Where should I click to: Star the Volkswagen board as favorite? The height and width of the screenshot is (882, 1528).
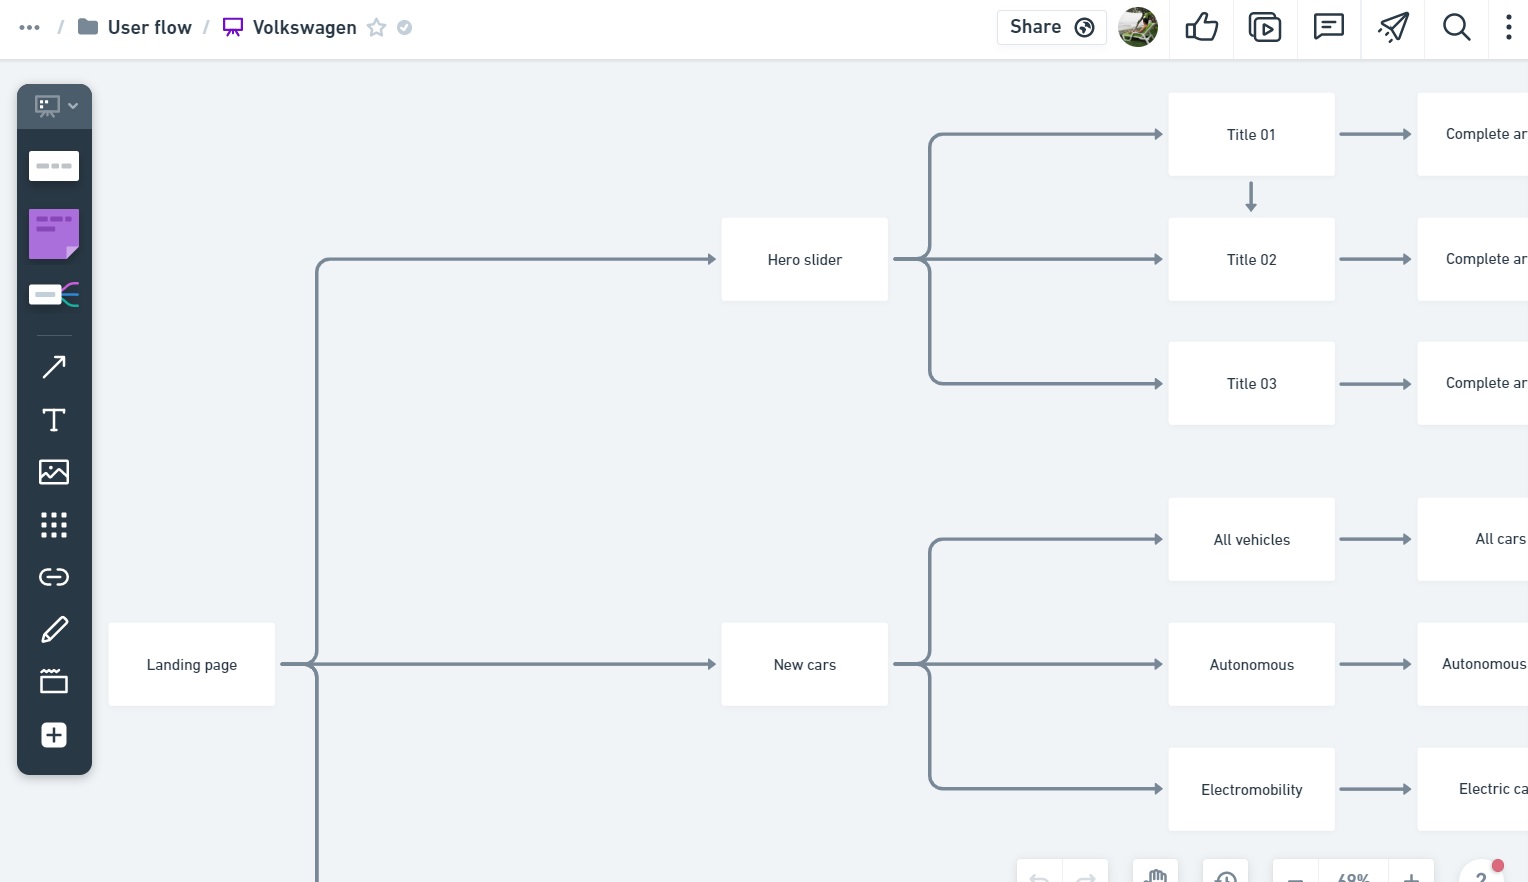pos(376,28)
